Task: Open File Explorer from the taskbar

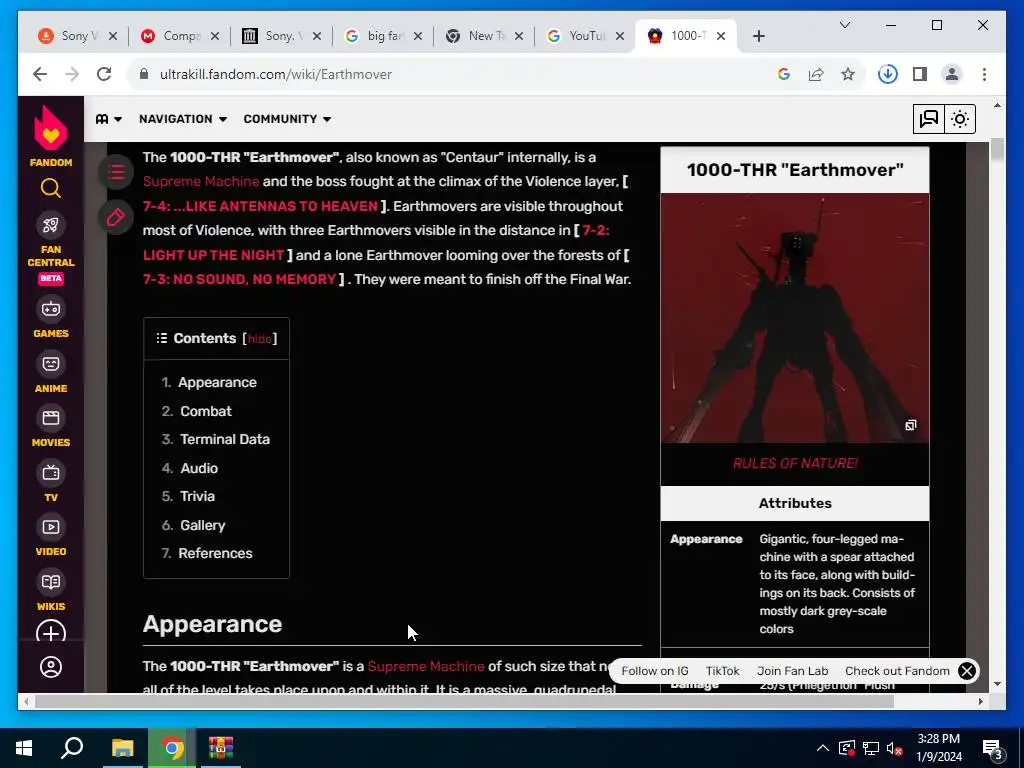Action: coord(122,748)
